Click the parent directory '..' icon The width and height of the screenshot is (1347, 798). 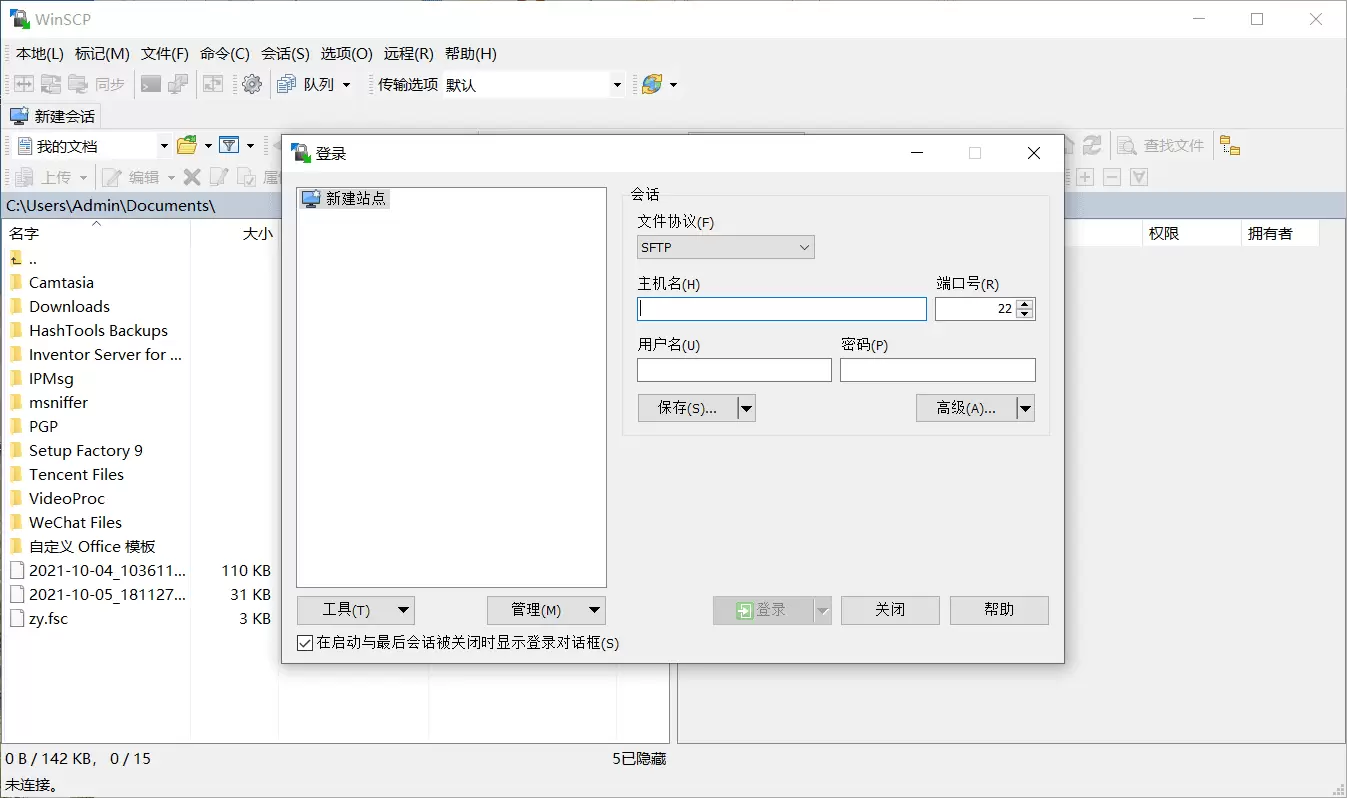pos(16,258)
